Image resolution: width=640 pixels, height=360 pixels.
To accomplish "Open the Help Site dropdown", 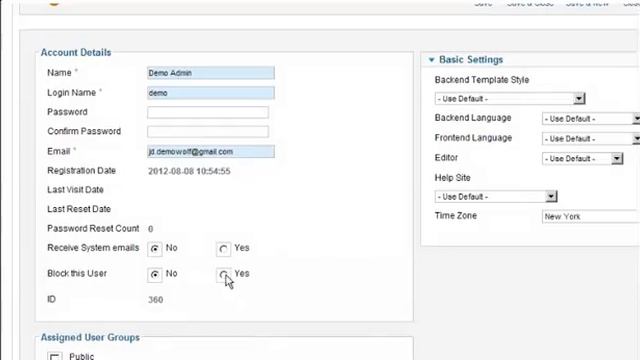I will [x=496, y=196].
